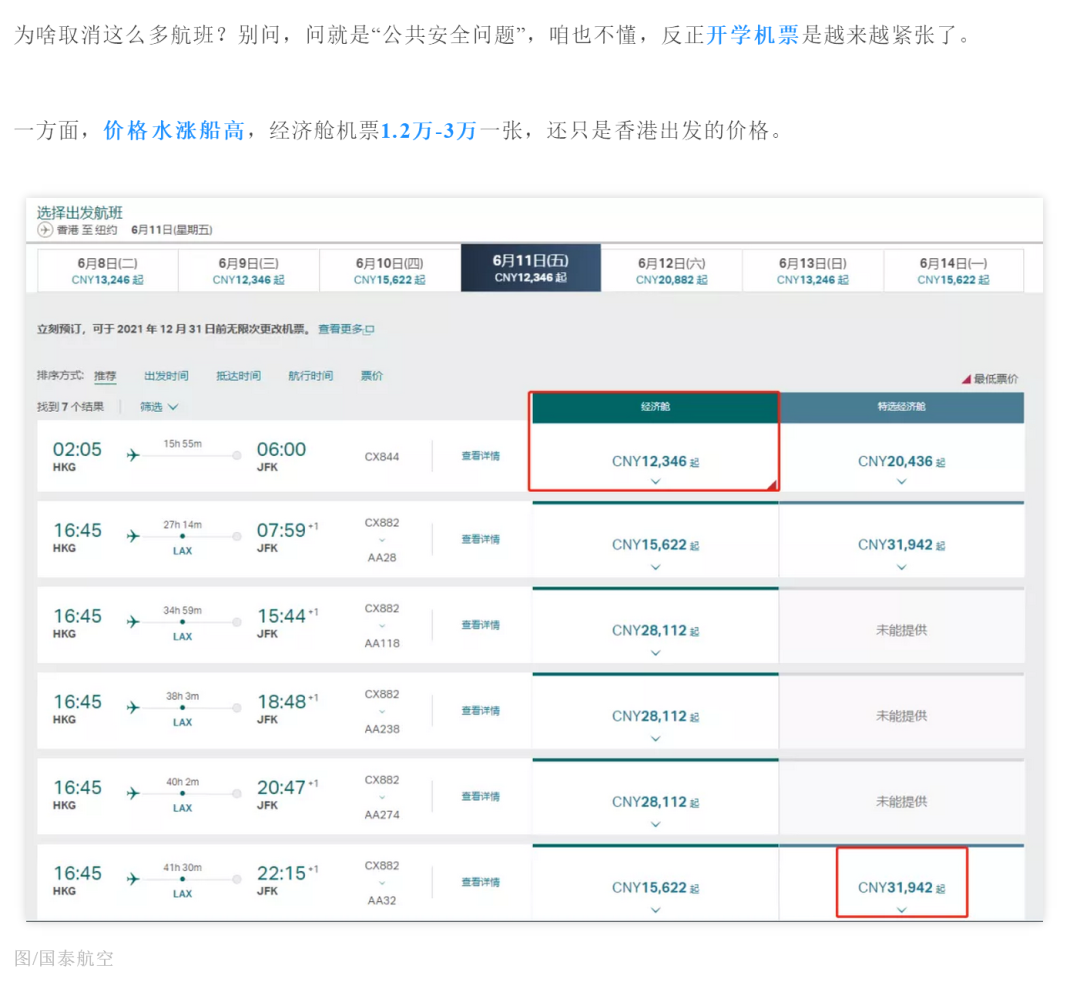Expand AA32 premium economy CNY31,942 chevron
Image resolution: width=1080 pixels, height=985 pixels.
[x=902, y=910]
